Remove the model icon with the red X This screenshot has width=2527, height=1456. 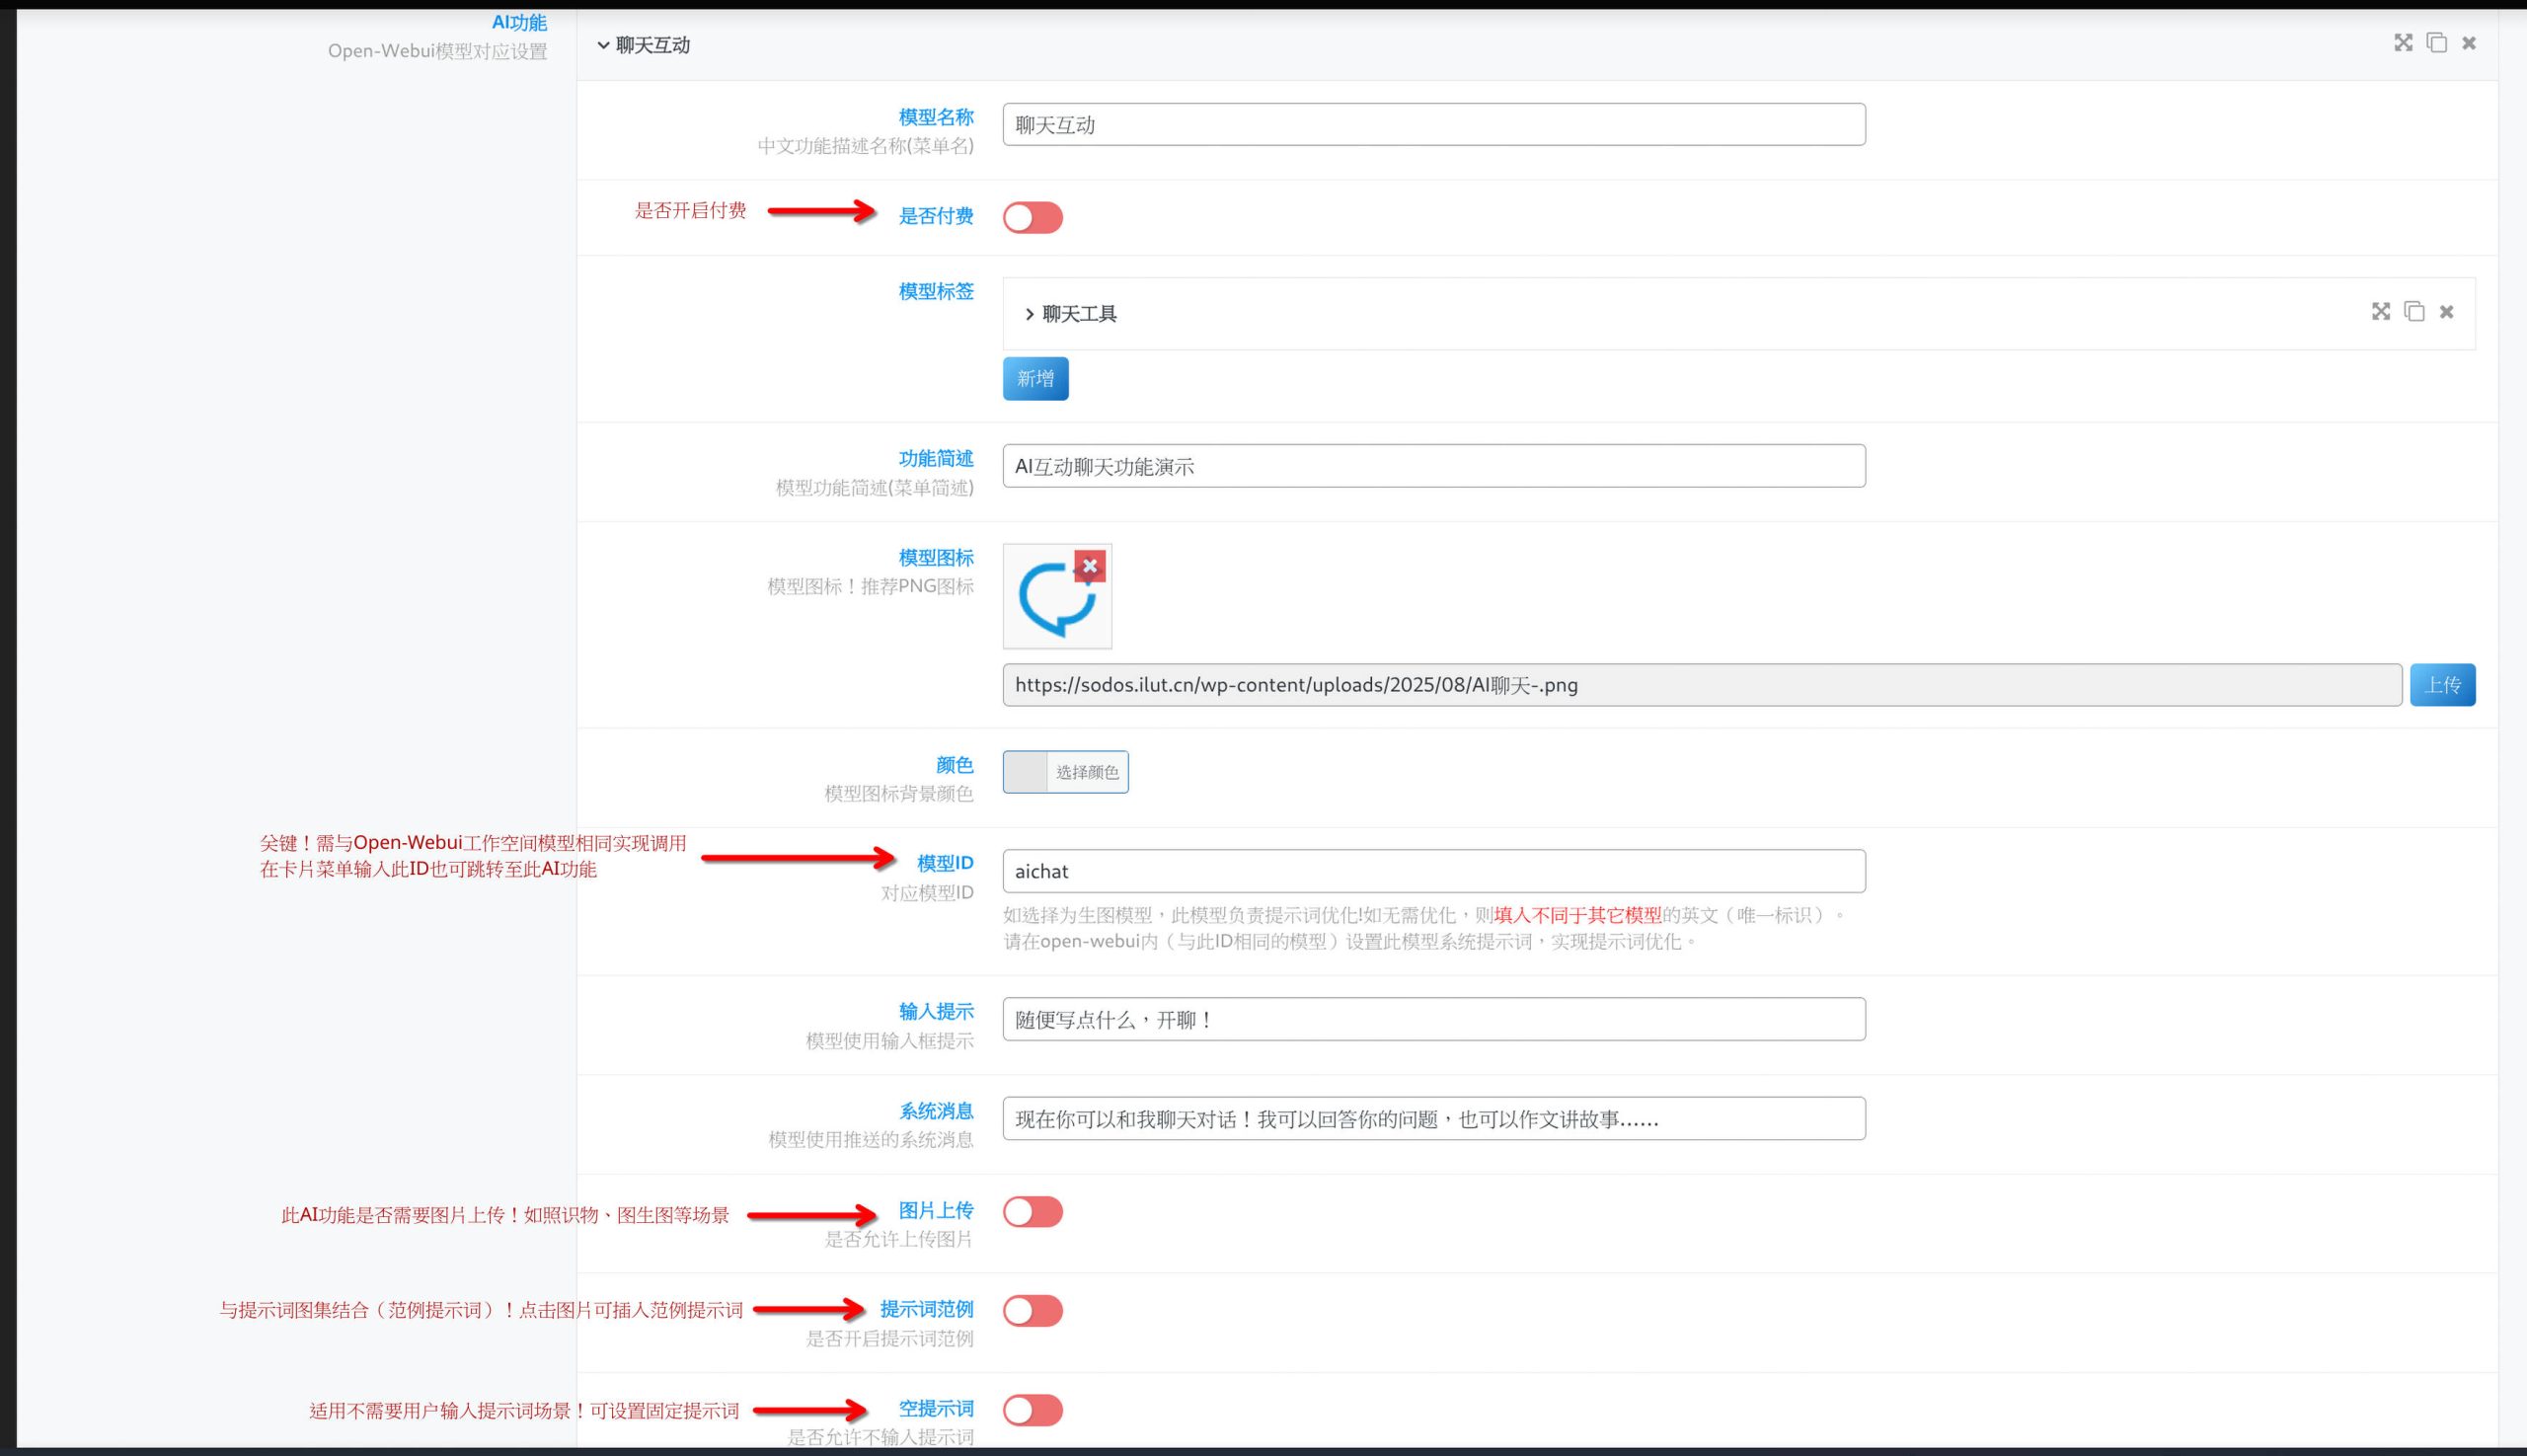tap(1089, 566)
